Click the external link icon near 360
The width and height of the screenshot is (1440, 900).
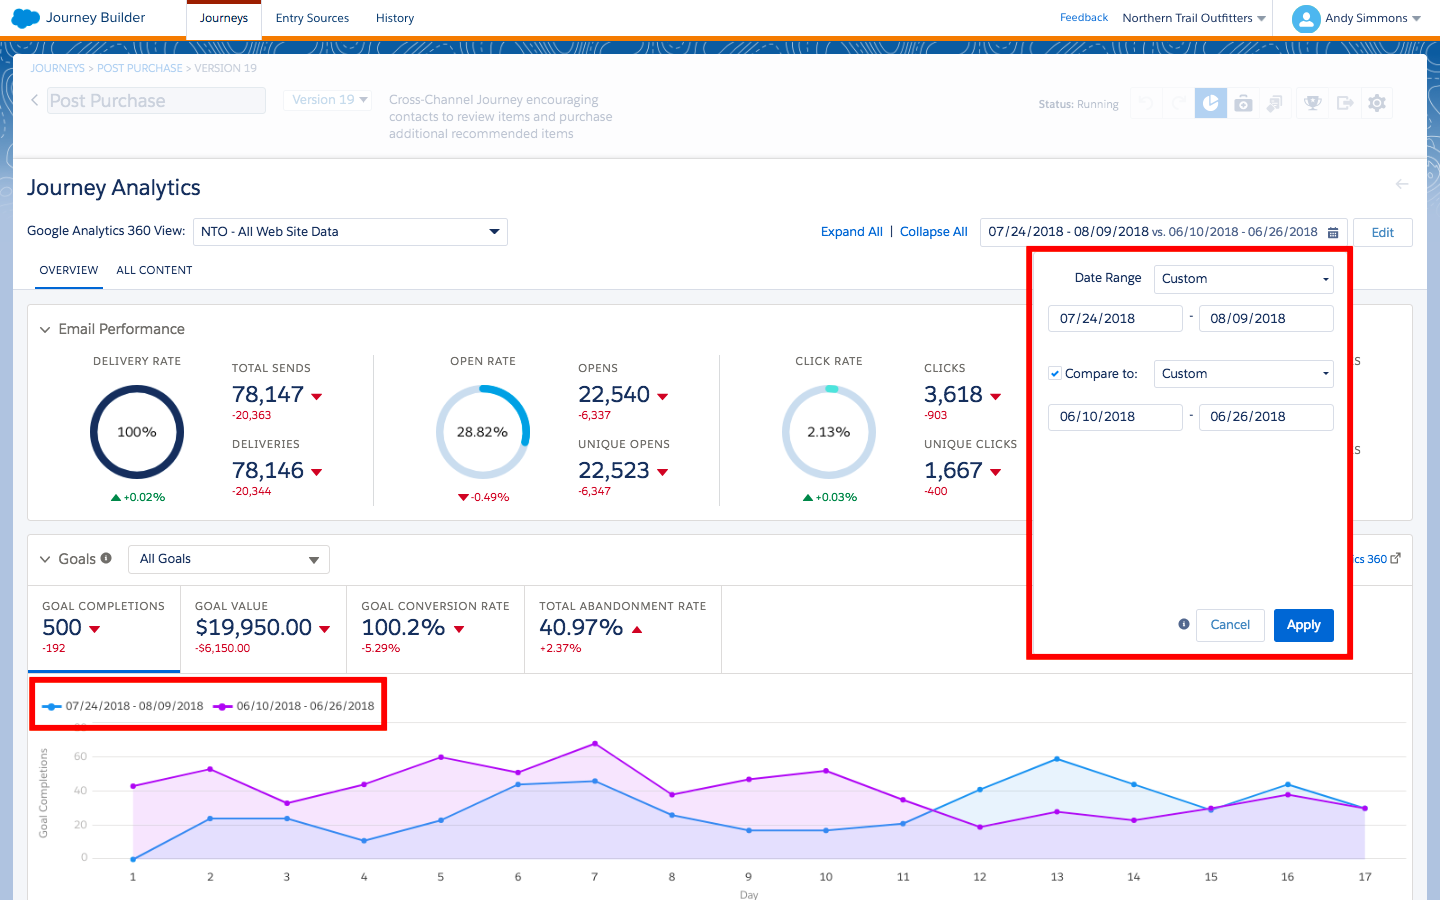[x=1396, y=558]
